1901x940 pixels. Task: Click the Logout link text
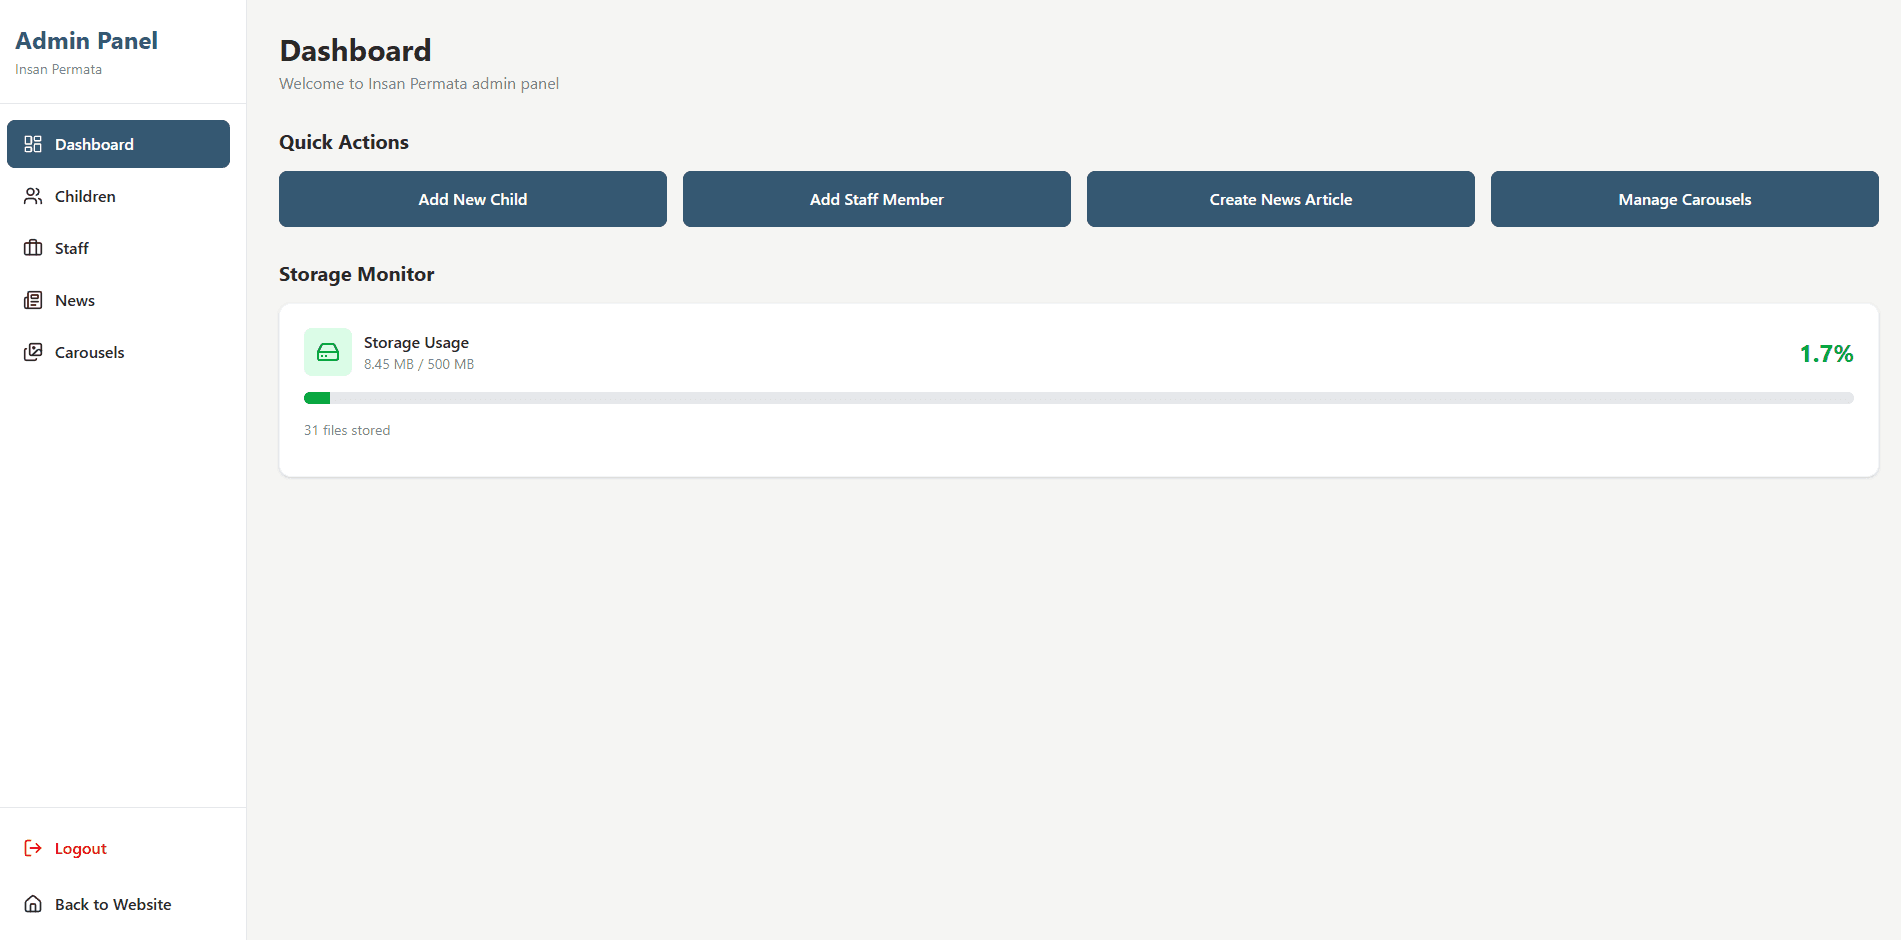[x=81, y=848]
